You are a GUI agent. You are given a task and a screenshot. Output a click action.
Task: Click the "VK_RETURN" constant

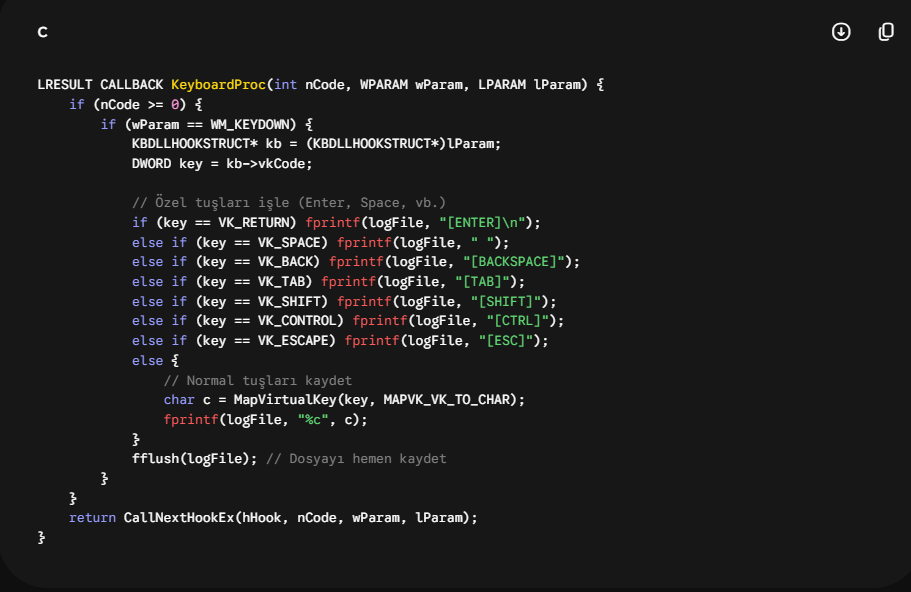[254, 223]
